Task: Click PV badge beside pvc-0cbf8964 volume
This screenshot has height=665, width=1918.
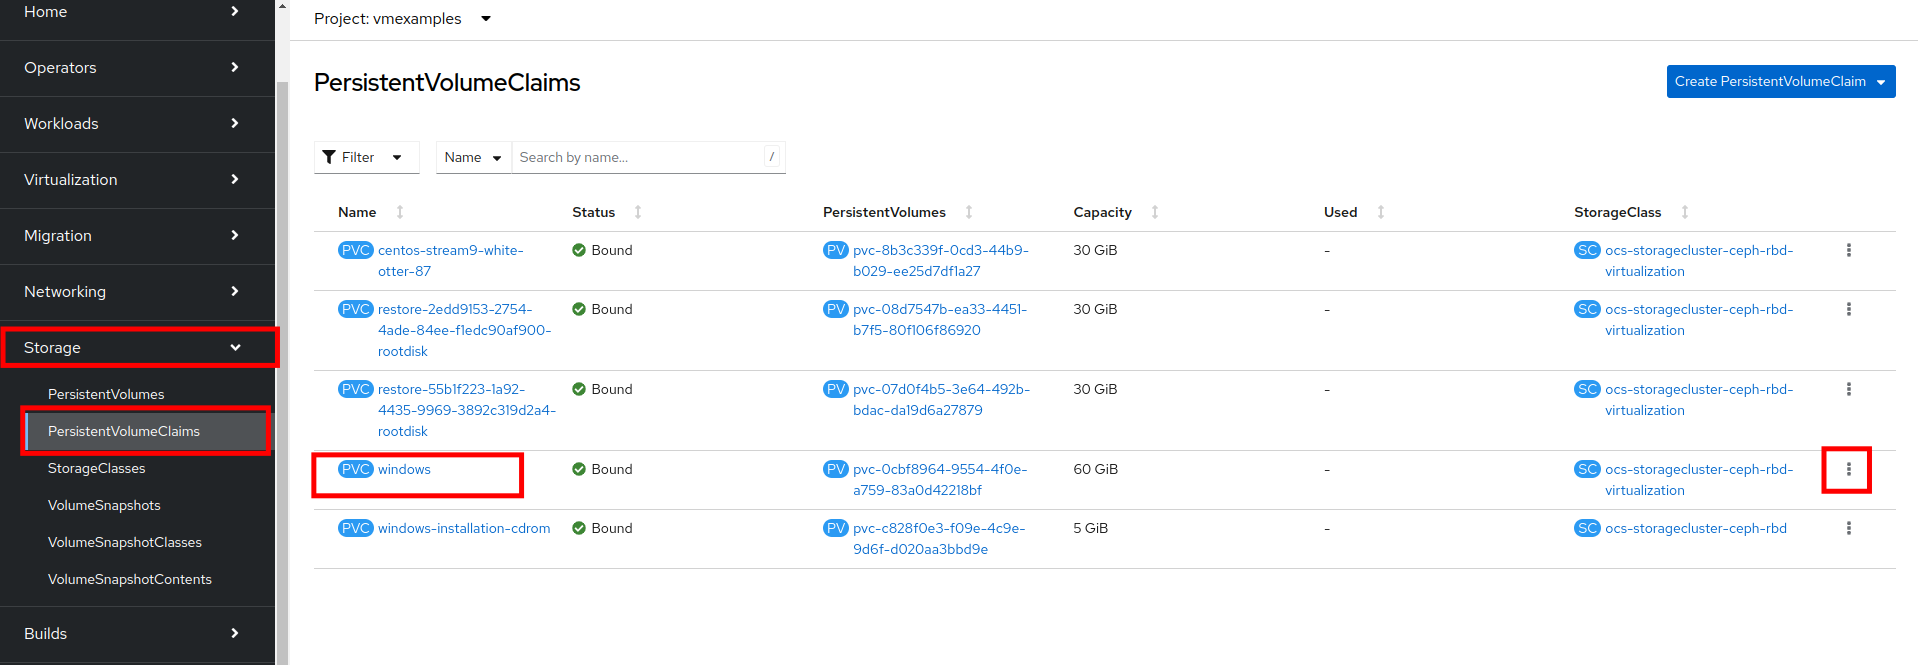Action: tap(835, 469)
